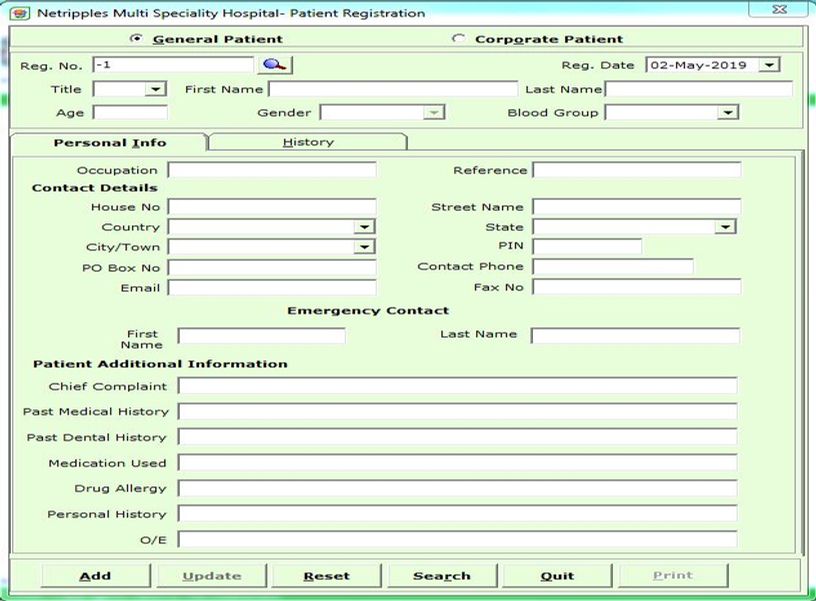
Task: Click the Past Dental History field
Action: tap(457, 437)
